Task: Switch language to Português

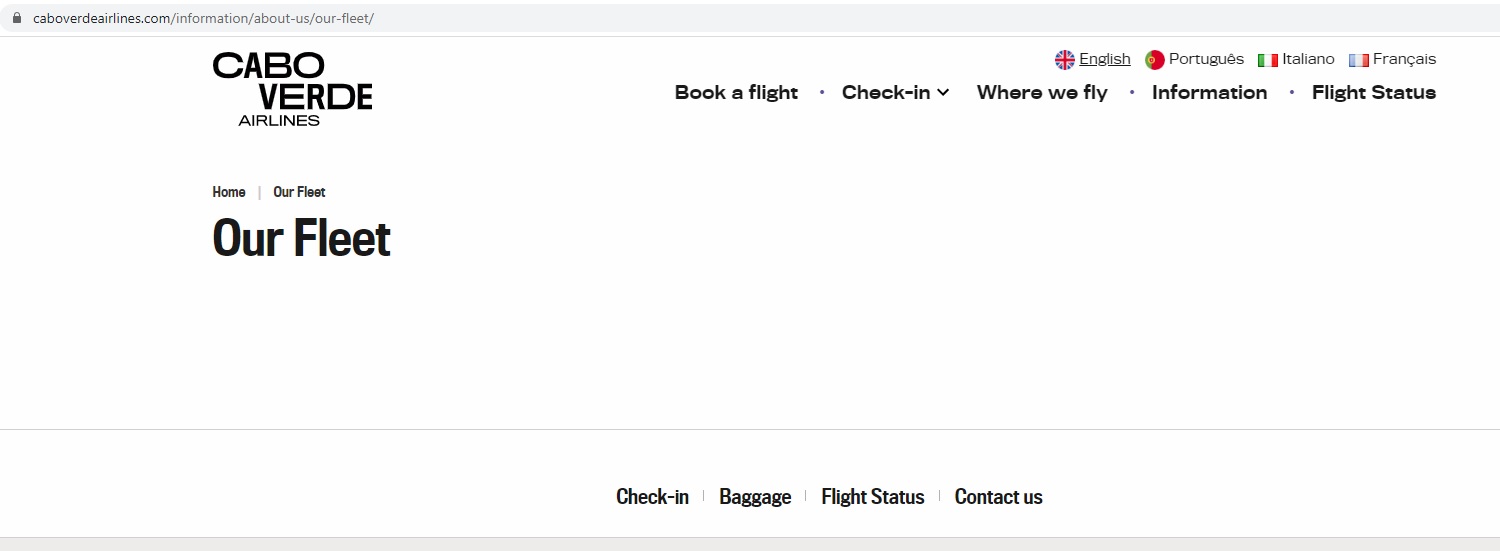Action: pos(1206,59)
